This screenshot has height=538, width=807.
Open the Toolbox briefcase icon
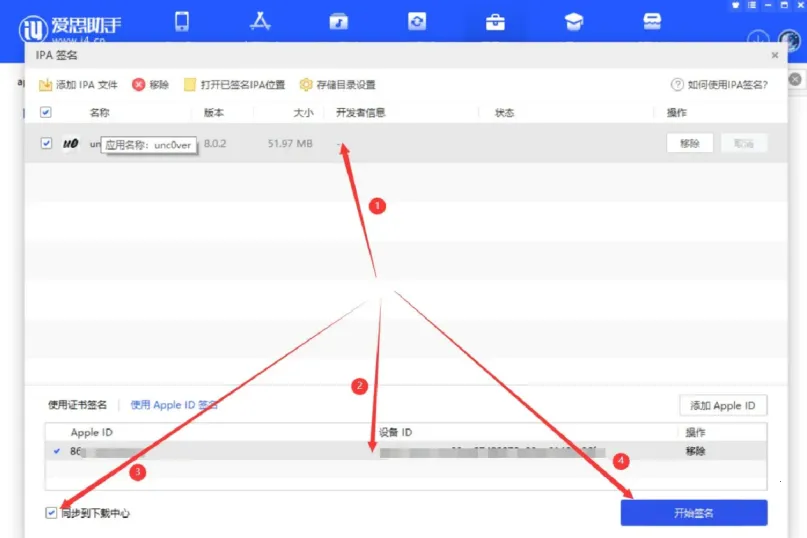495,22
